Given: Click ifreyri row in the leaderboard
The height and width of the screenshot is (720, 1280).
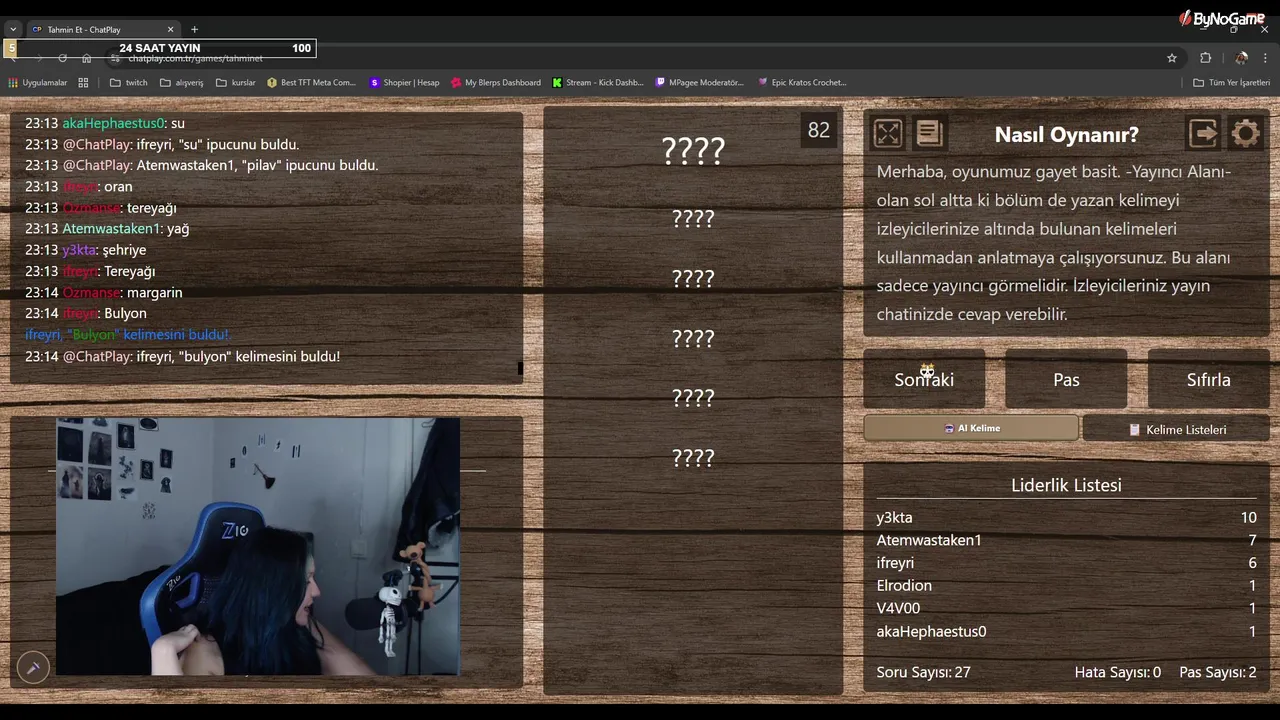Looking at the screenshot, I should click(x=1066, y=563).
